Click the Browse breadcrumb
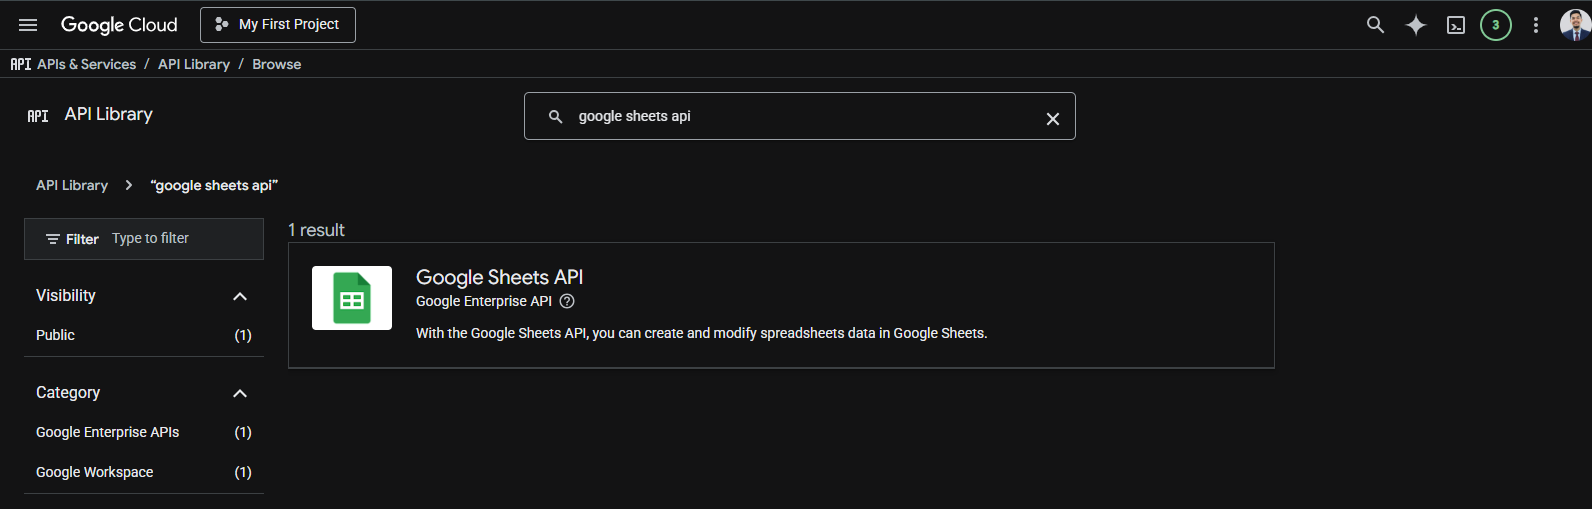1592x509 pixels. (x=276, y=64)
